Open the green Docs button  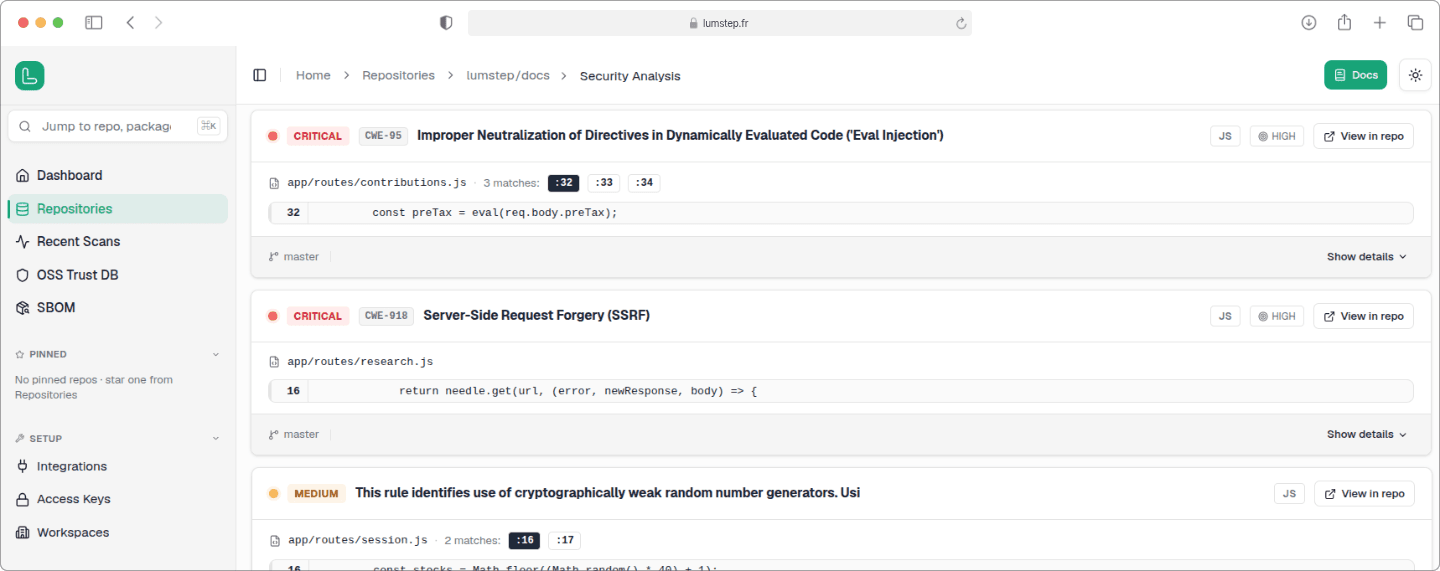coord(1355,75)
